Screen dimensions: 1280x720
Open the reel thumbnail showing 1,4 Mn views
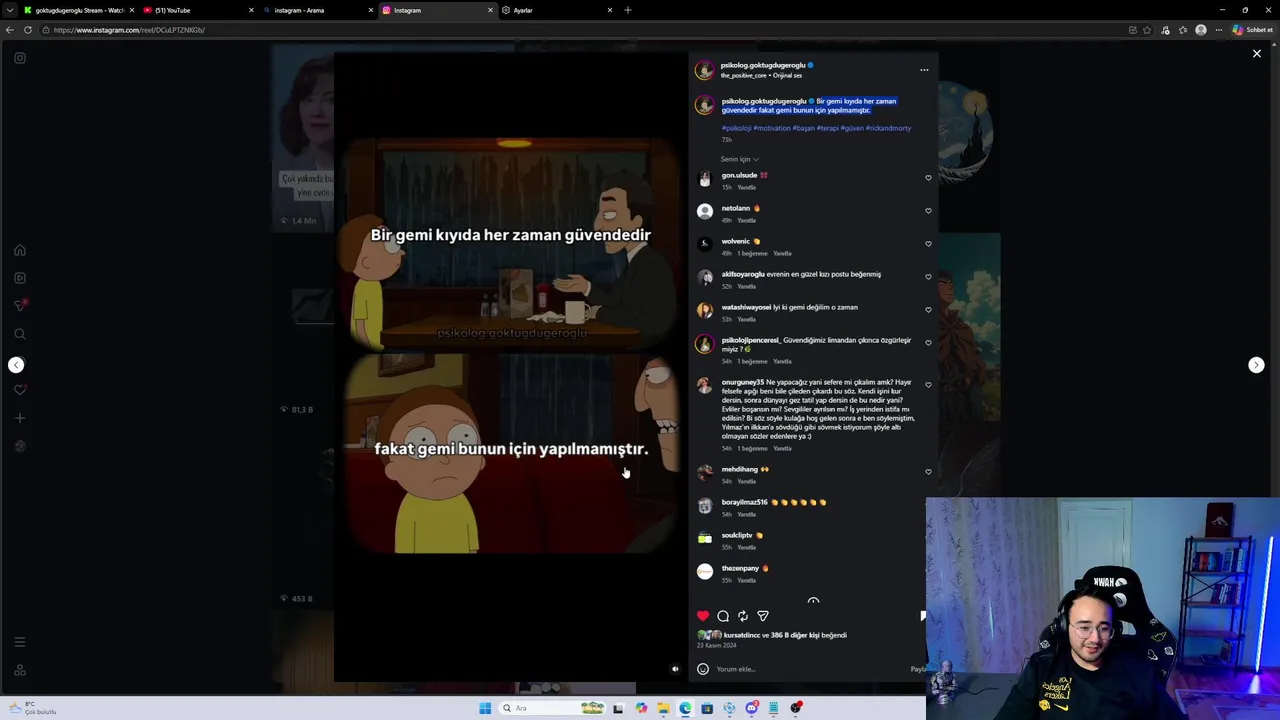[302, 137]
